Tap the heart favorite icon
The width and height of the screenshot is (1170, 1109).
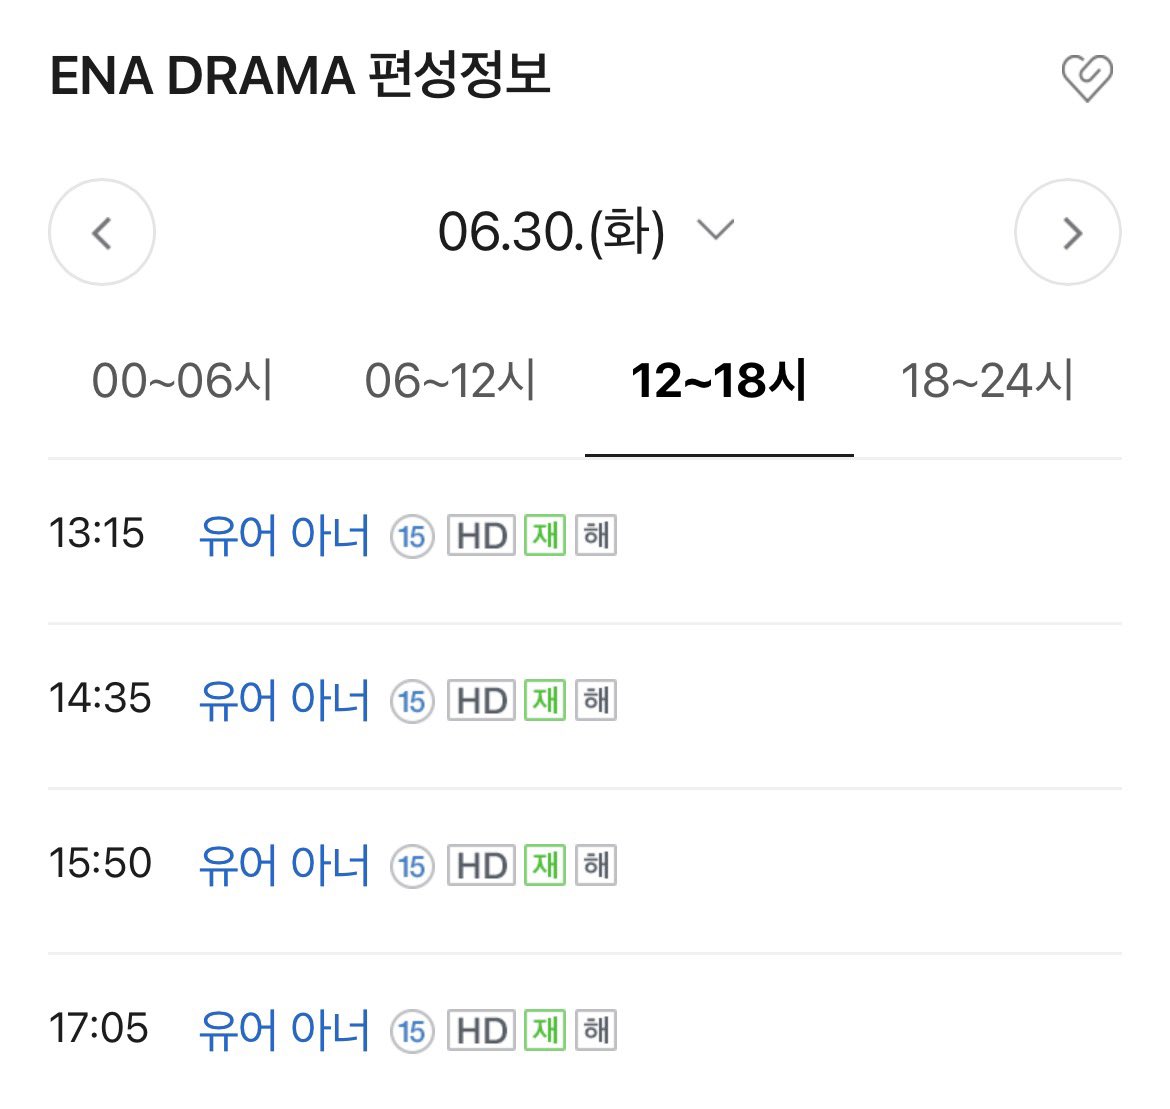coord(1087,78)
